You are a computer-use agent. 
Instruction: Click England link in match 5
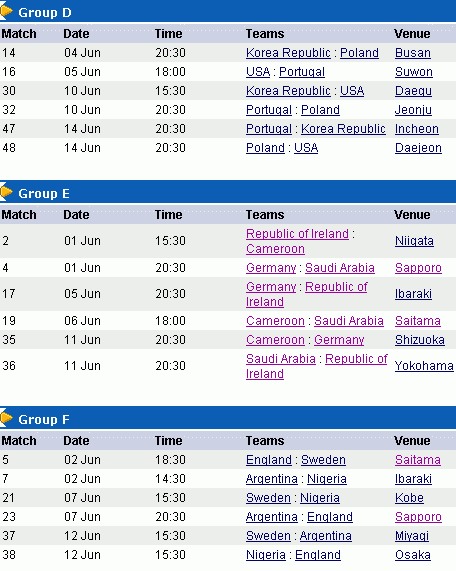tap(269, 460)
